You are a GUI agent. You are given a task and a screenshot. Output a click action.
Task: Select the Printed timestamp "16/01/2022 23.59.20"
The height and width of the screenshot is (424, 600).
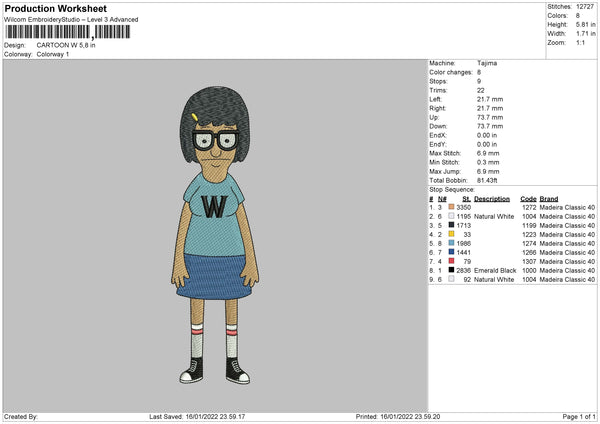[410, 416]
